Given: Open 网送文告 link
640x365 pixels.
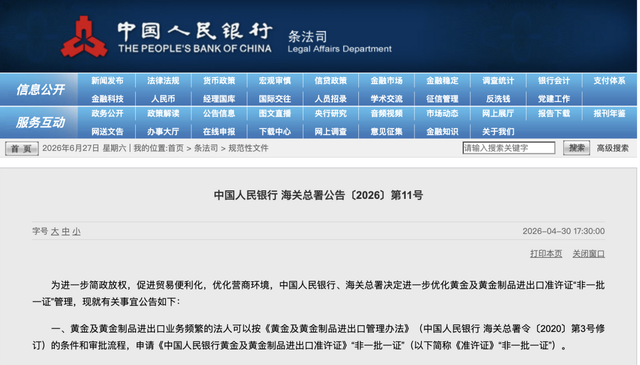Looking at the screenshot, I should click(x=107, y=131).
